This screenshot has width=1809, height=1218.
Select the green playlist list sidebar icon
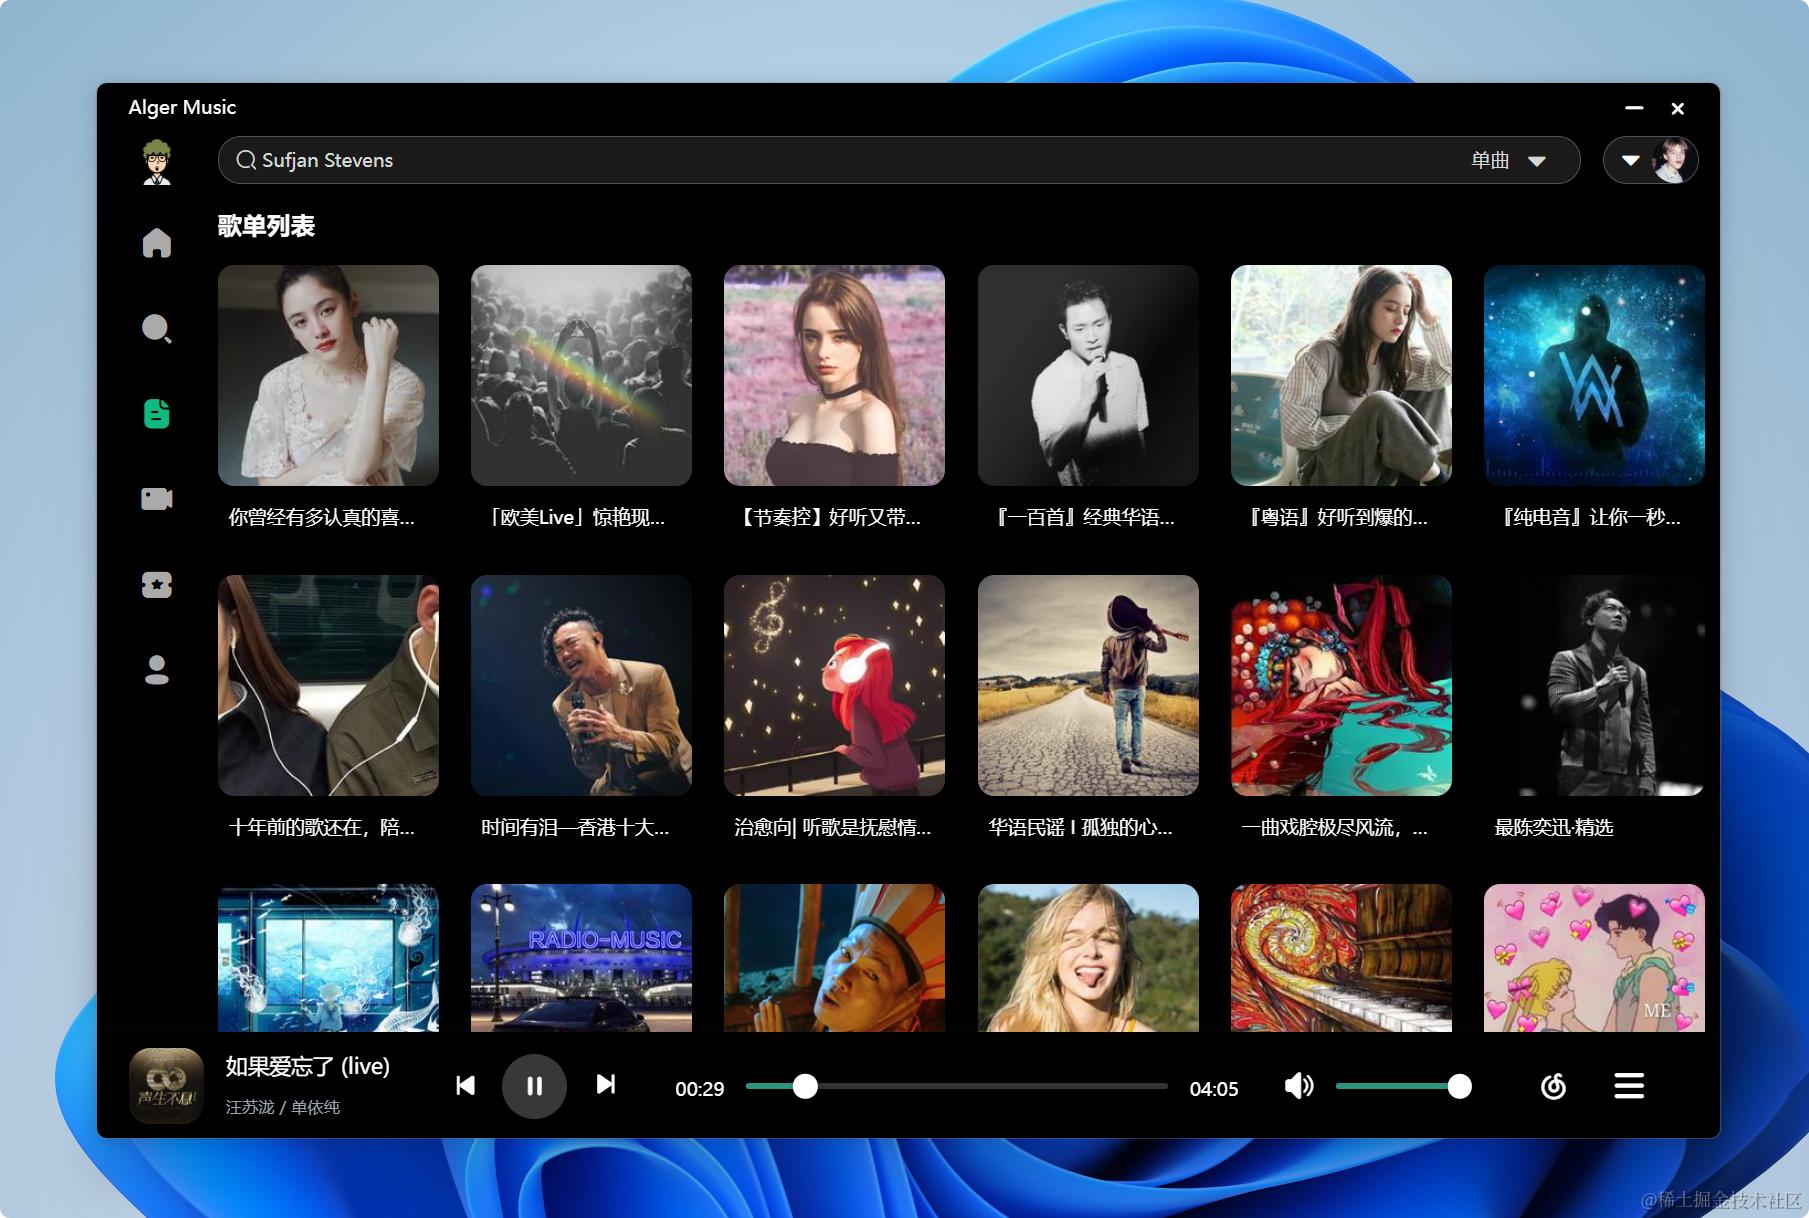(x=157, y=413)
